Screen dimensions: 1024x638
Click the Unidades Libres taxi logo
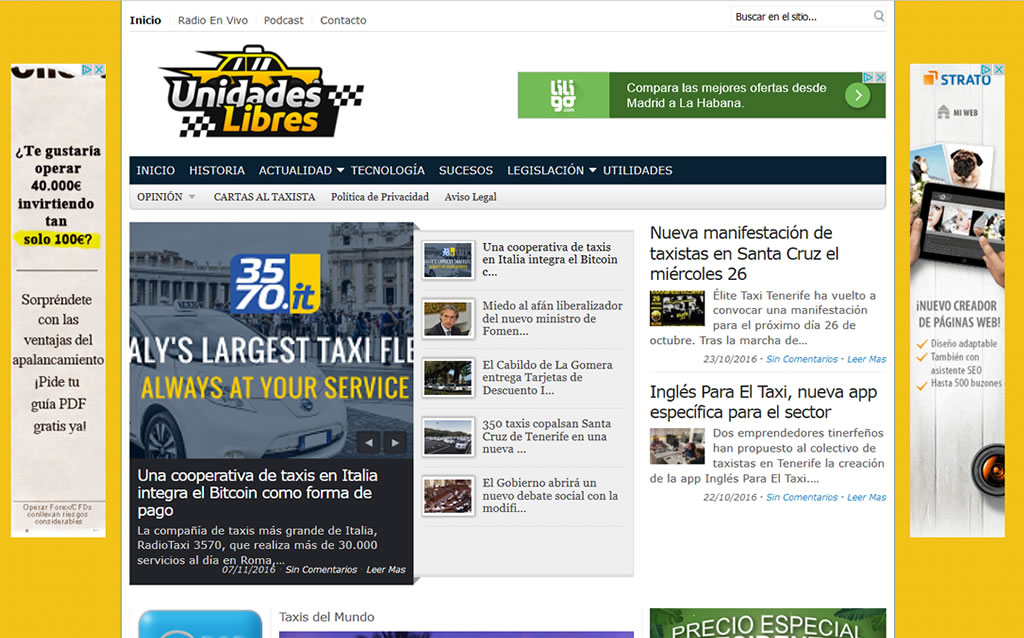[x=262, y=93]
